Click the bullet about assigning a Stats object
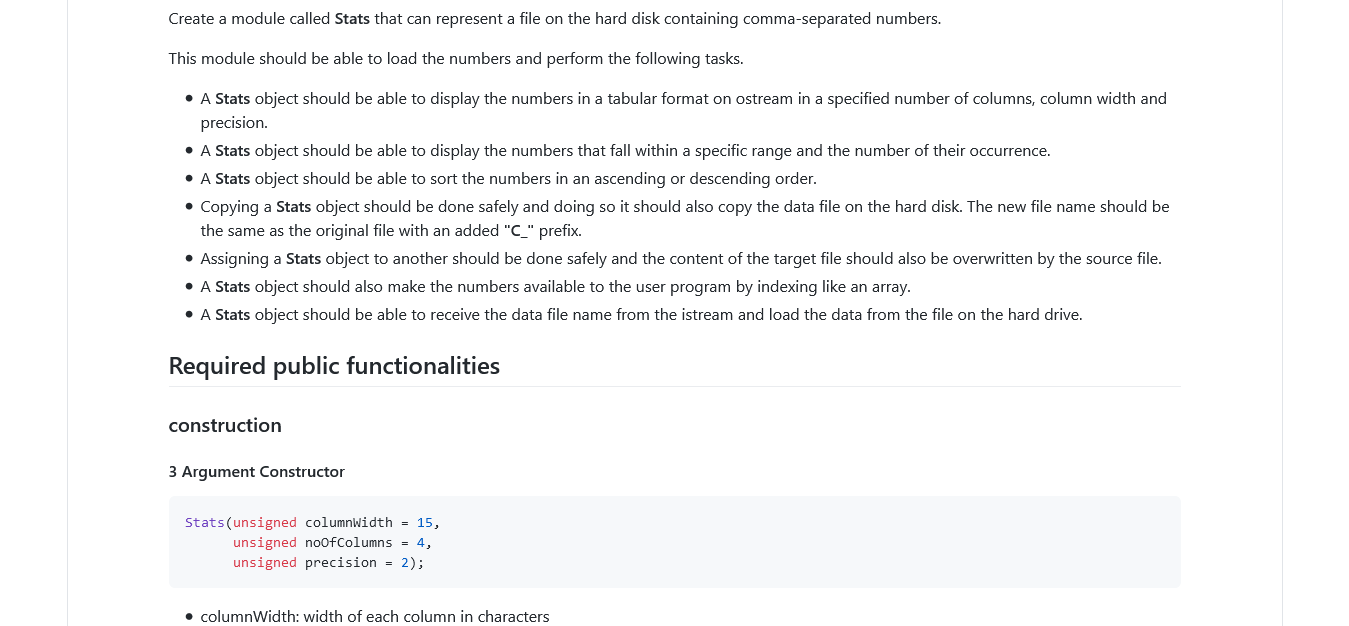Viewport: 1349px width, 626px height. click(x=681, y=259)
